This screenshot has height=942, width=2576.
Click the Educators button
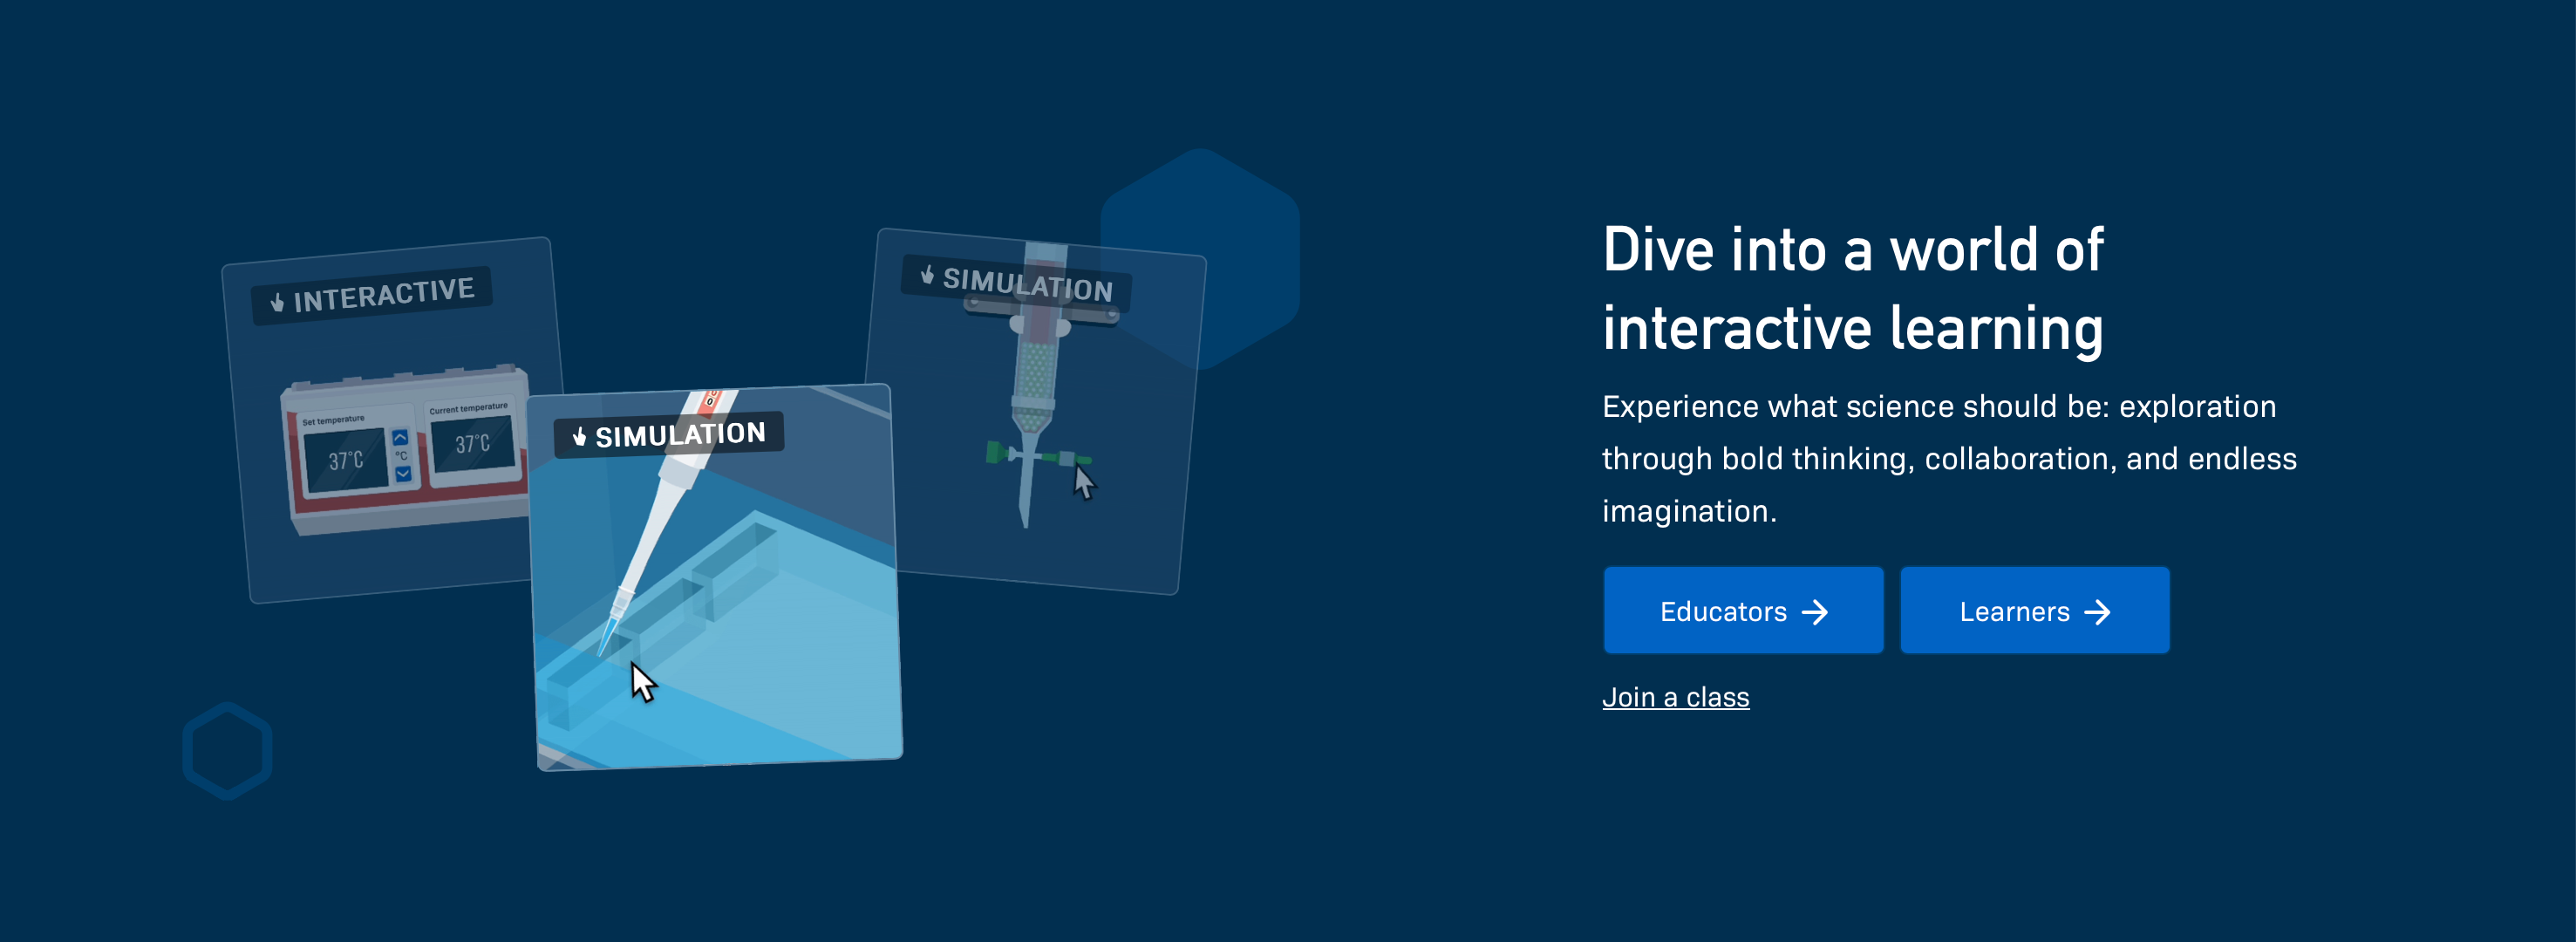click(1742, 611)
